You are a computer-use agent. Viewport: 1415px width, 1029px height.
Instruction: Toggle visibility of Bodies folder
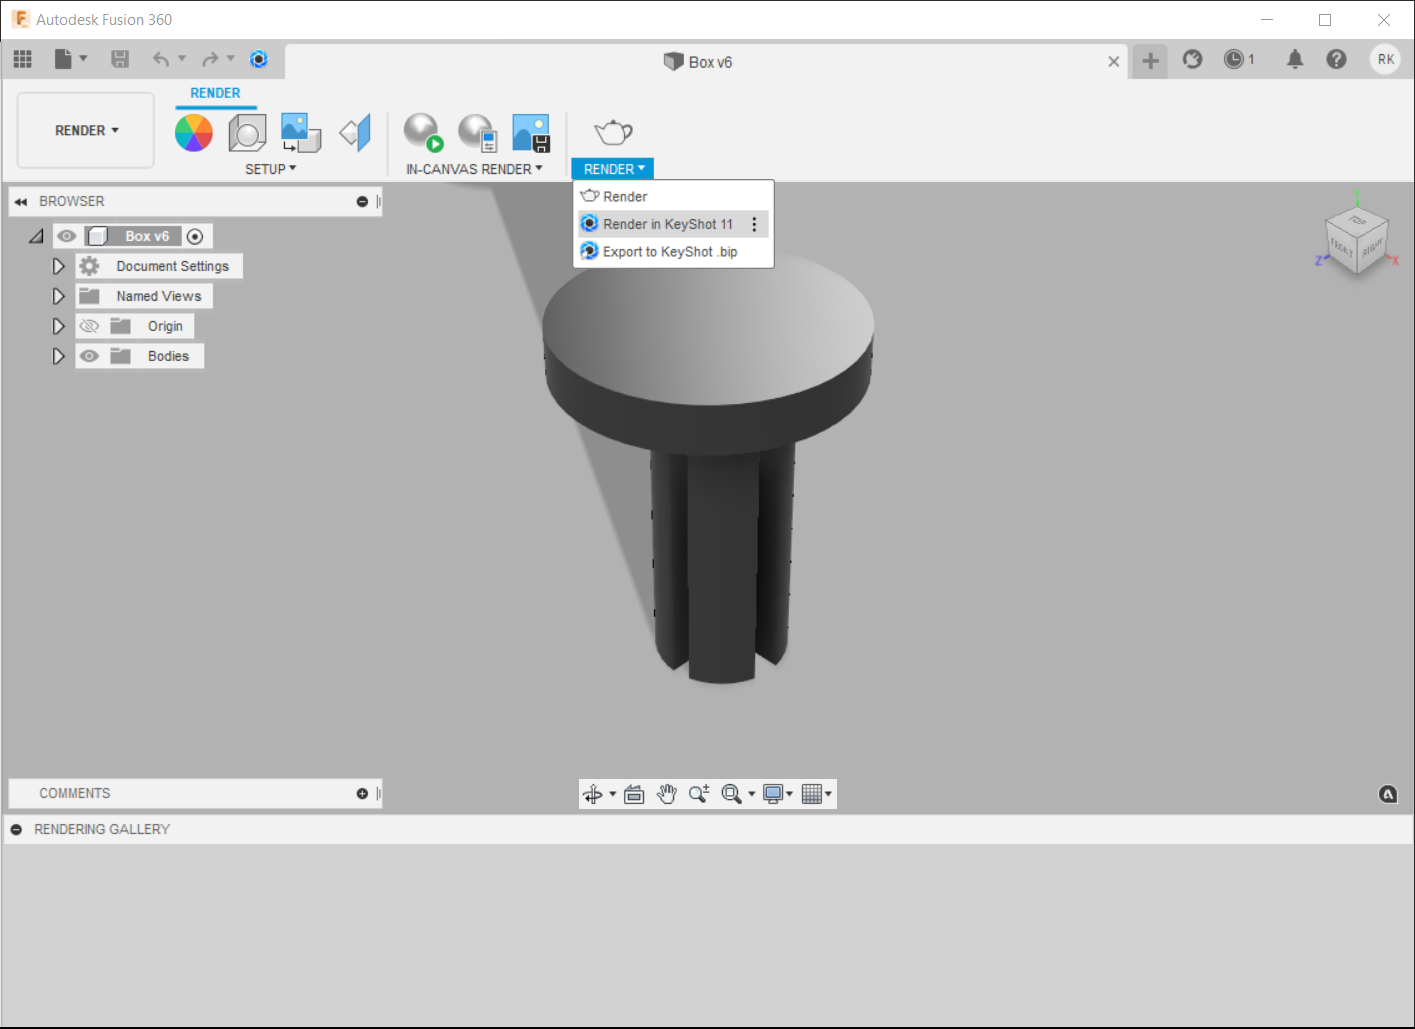point(90,356)
